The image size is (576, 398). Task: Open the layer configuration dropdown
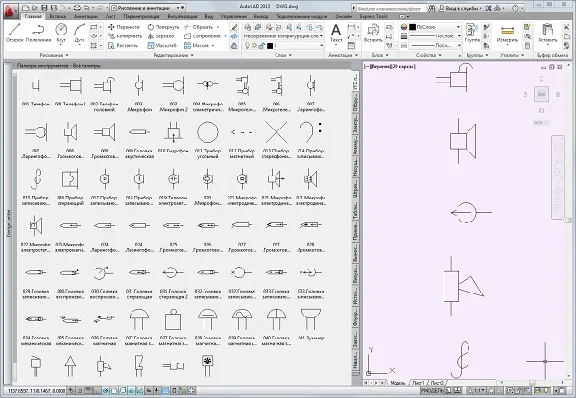tap(283, 36)
